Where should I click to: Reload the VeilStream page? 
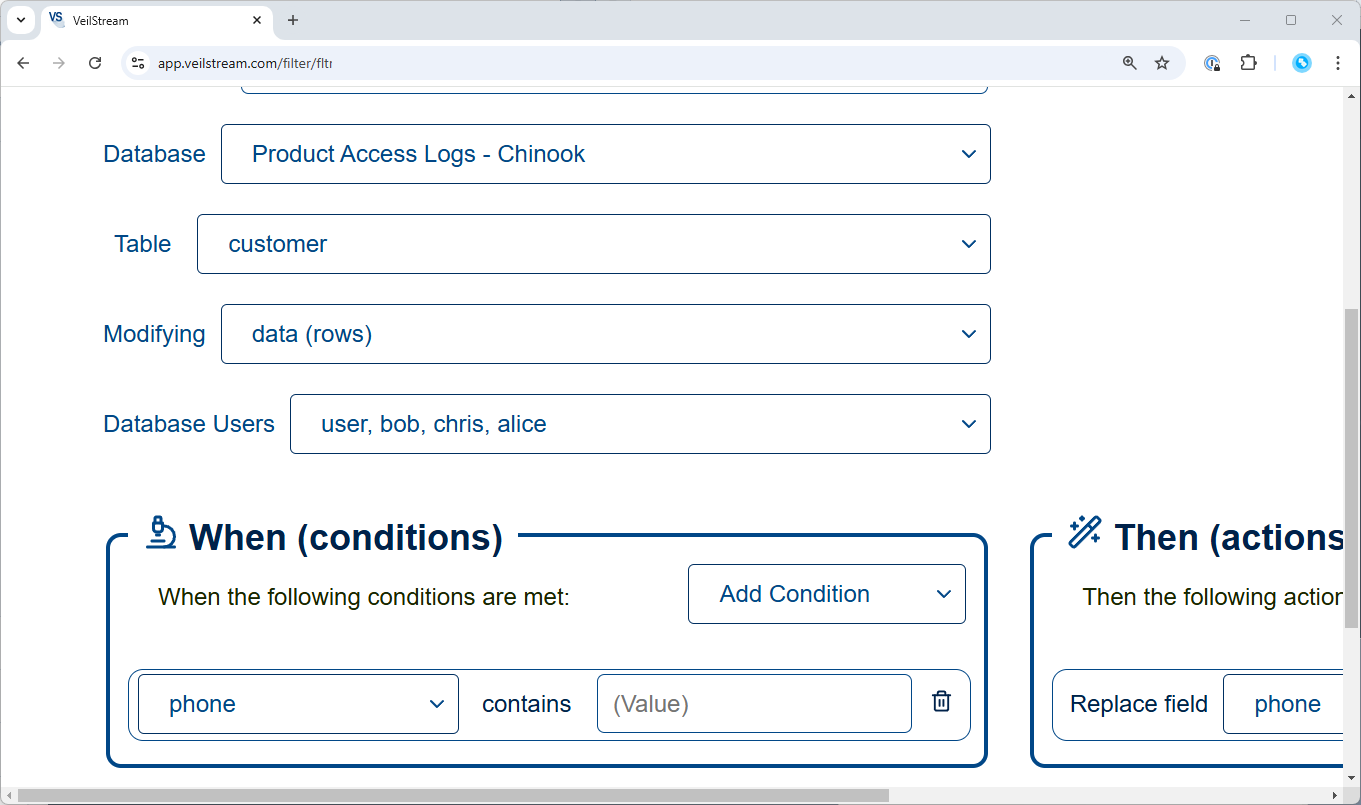(95, 63)
